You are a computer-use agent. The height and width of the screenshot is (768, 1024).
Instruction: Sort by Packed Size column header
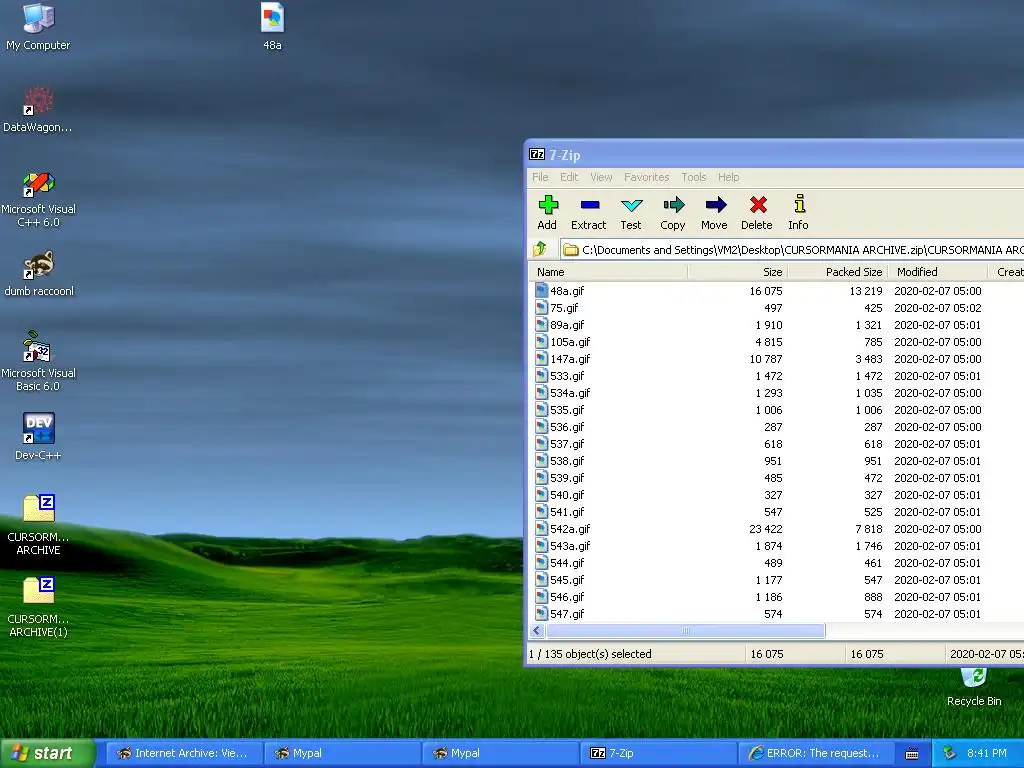pos(838,272)
